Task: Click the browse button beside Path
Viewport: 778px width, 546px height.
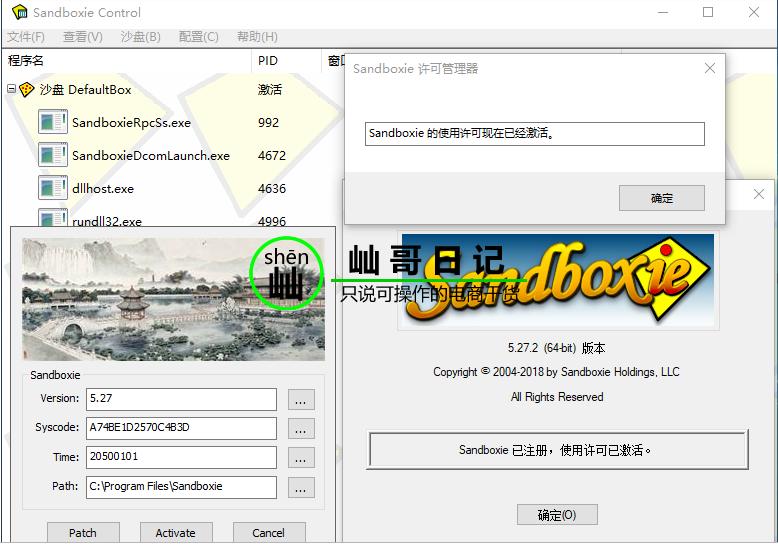Action: click(301, 488)
